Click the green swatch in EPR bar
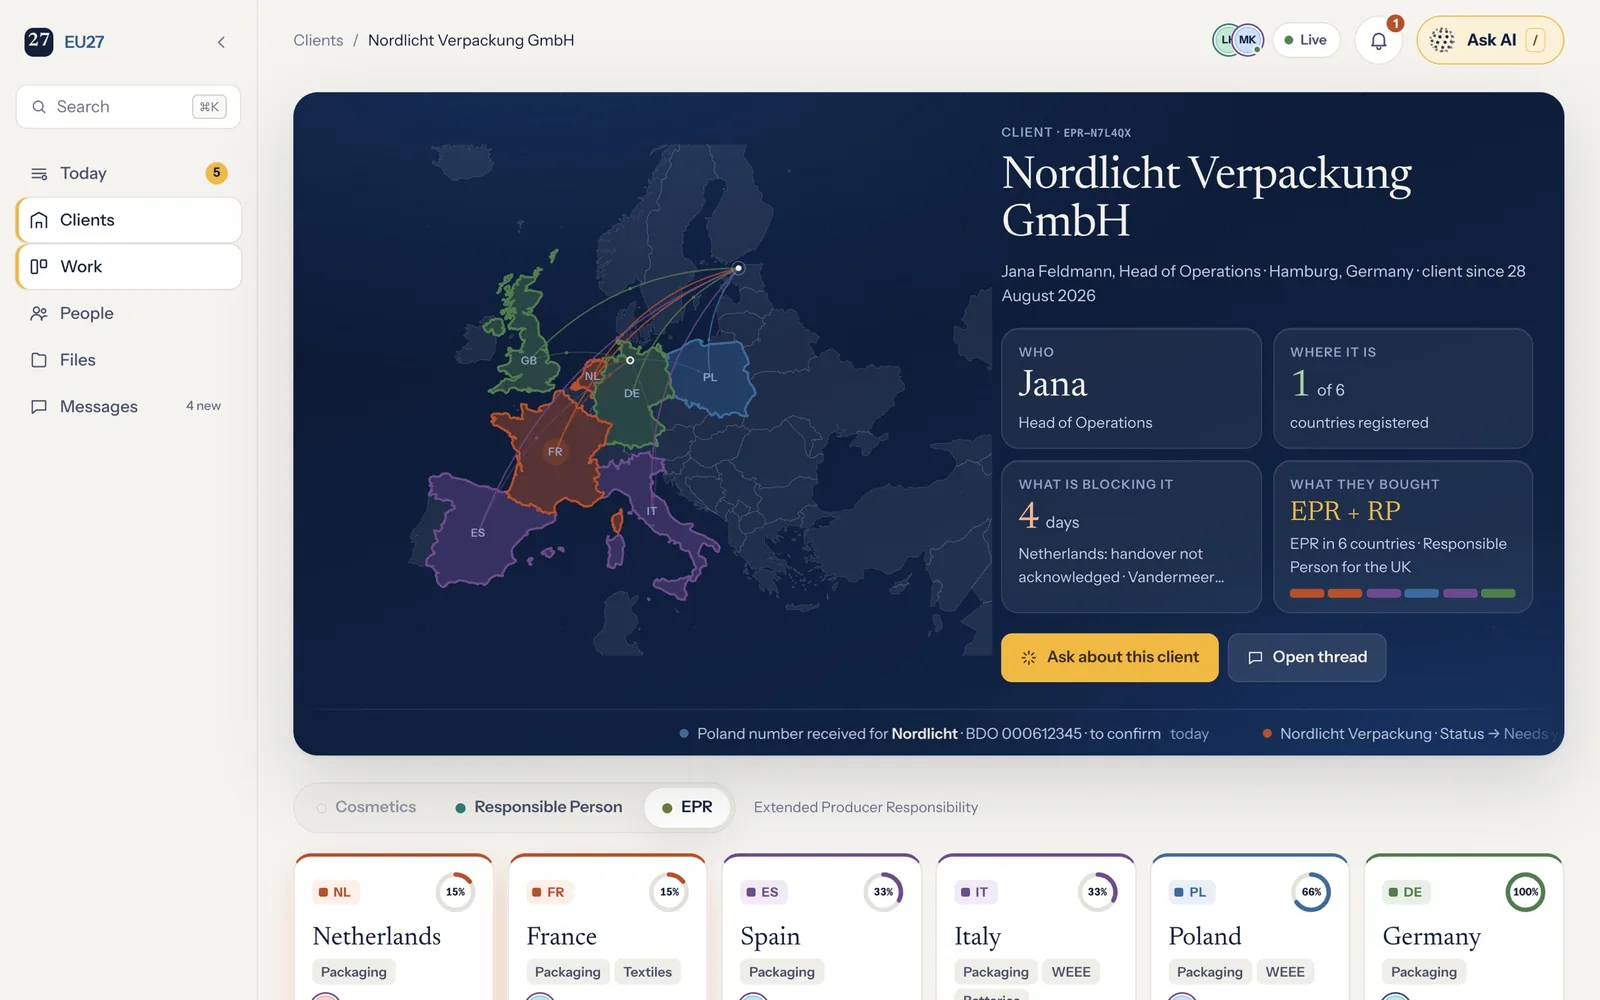1600x1000 pixels. (1498, 593)
